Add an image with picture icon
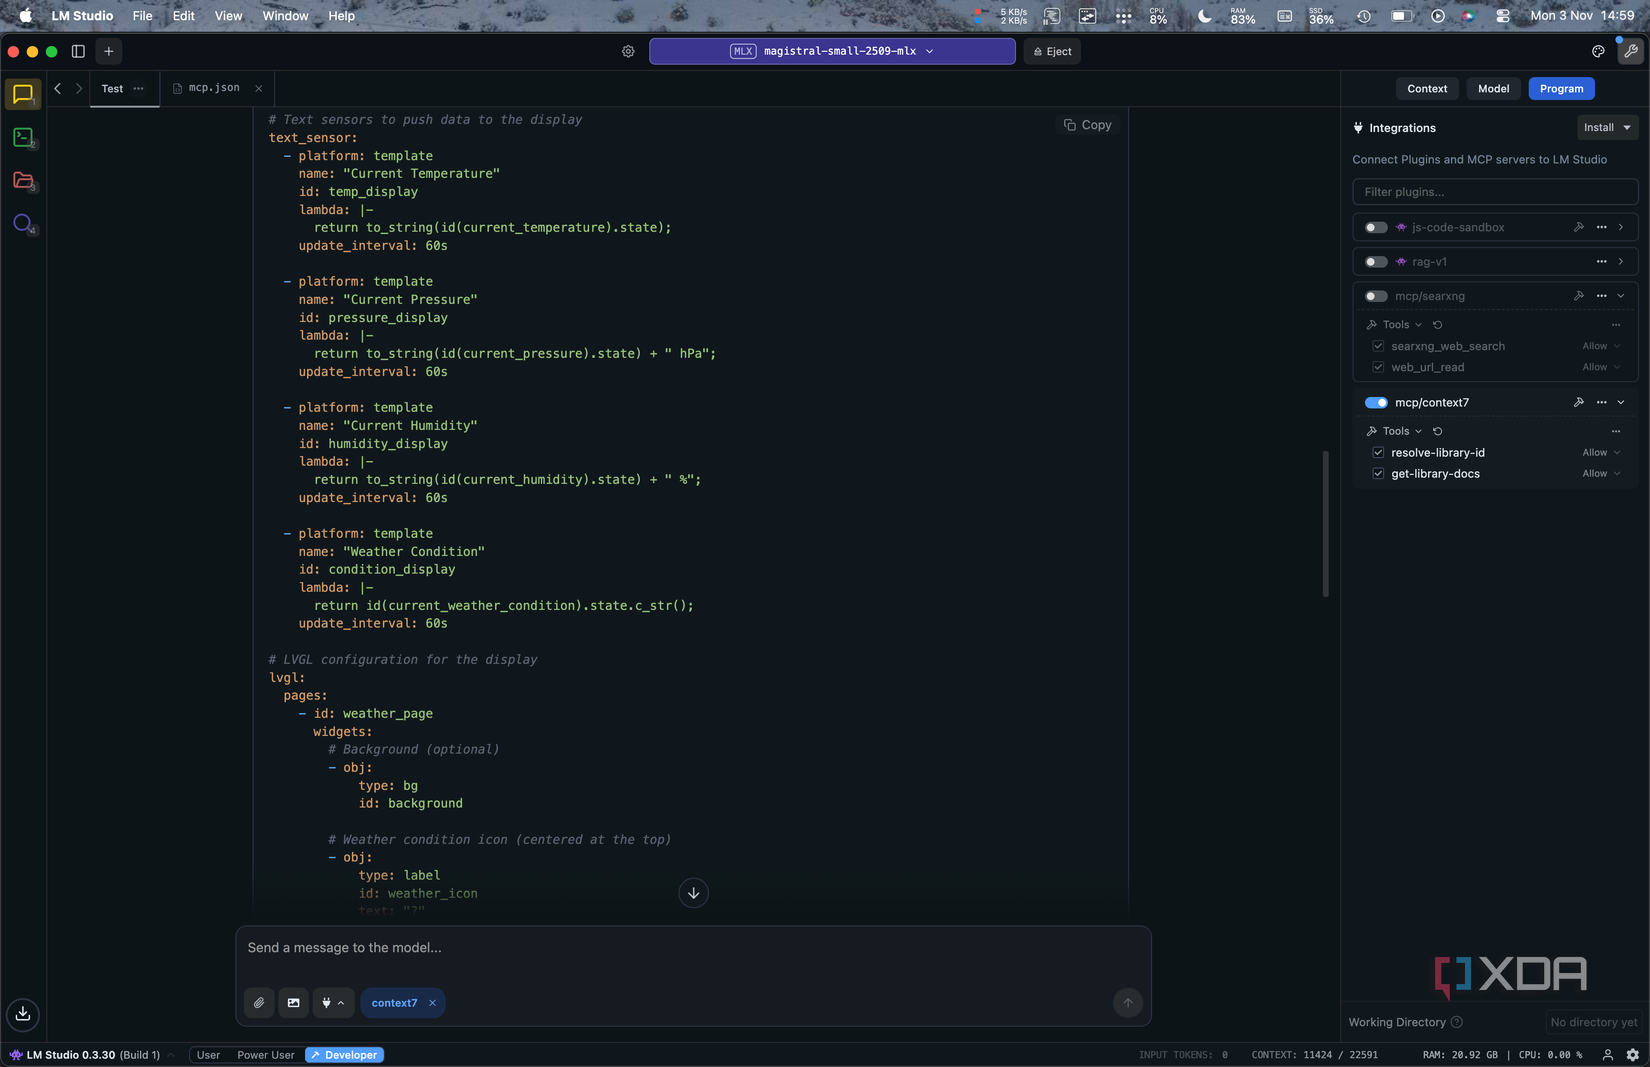This screenshot has height=1067, width=1650. [x=293, y=1002]
